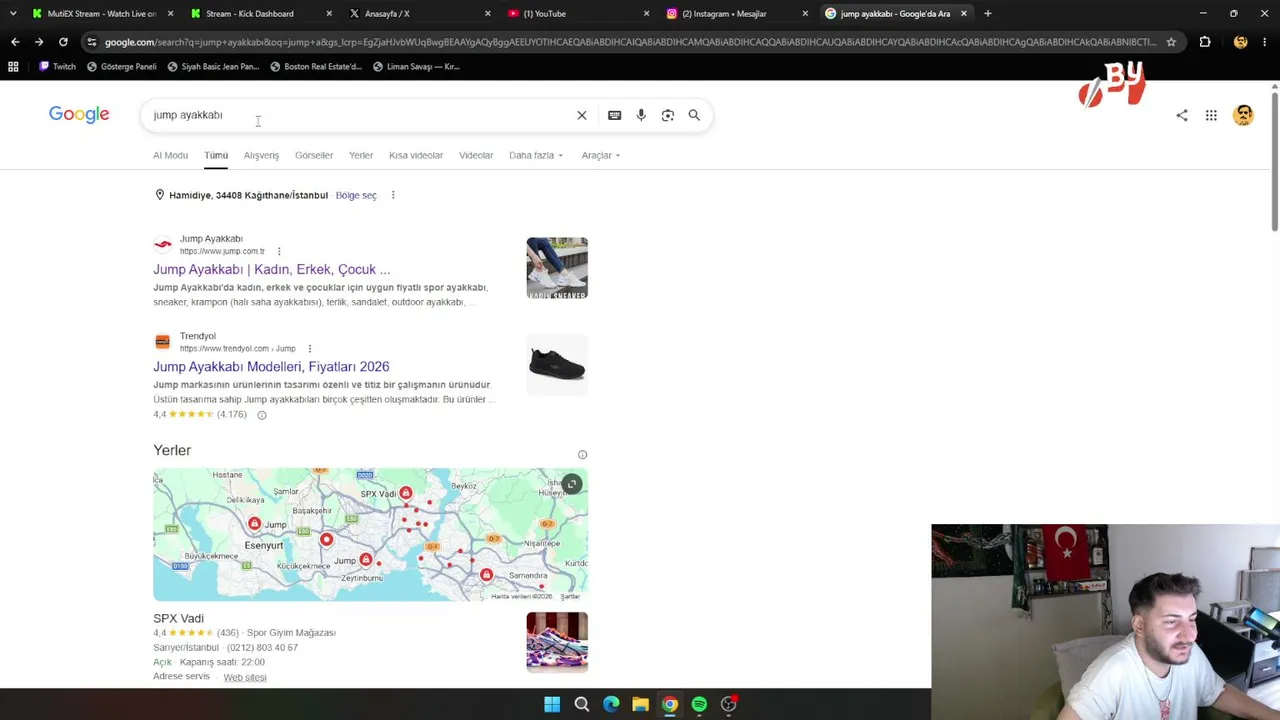Open Windows taskbar search
Viewport: 1280px width, 720px height.
pyautogui.click(x=581, y=704)
